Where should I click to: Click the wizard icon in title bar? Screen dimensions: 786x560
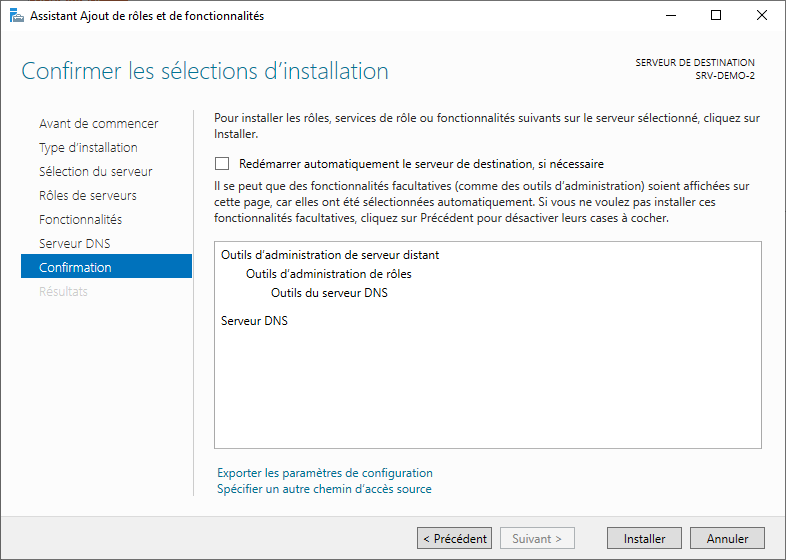point(16,16)
